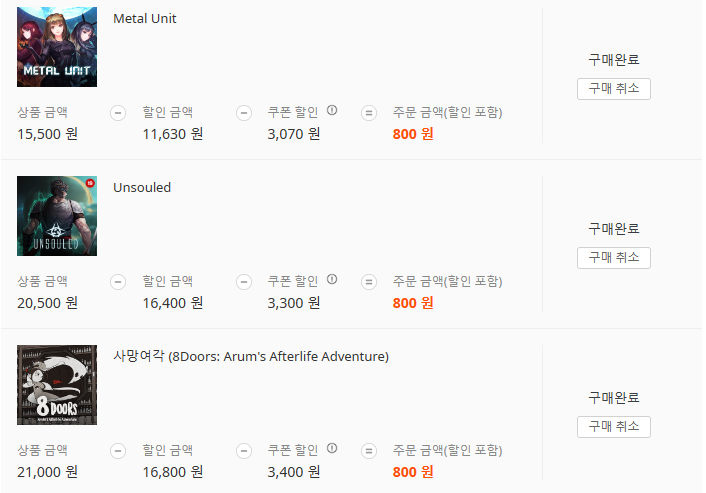This screenshot has width=706, height=493.
Task: Click the 8Doors game cover thumbnail
Action: 57,385
